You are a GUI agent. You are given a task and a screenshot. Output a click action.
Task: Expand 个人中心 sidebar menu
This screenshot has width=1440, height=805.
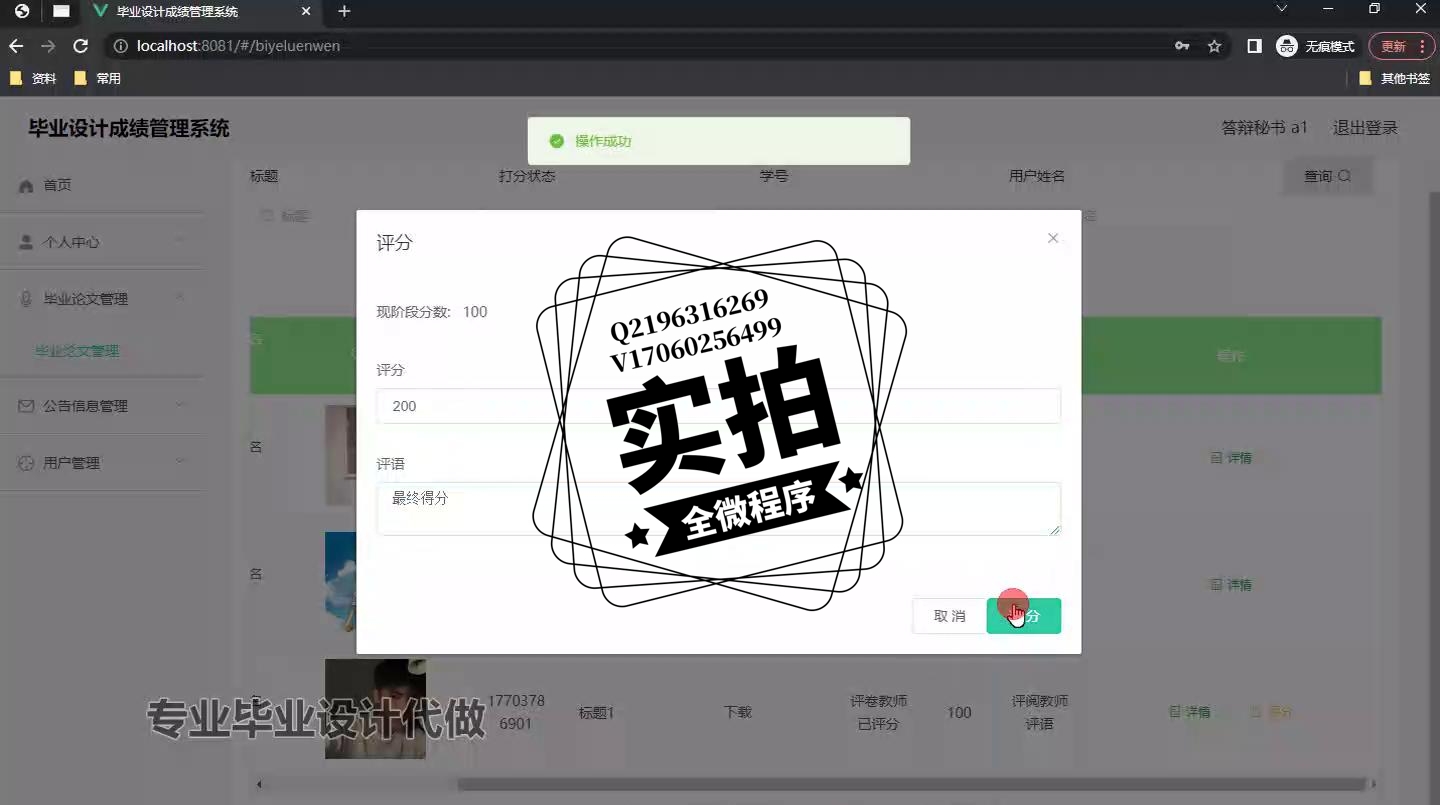click(x=102, y=242)
